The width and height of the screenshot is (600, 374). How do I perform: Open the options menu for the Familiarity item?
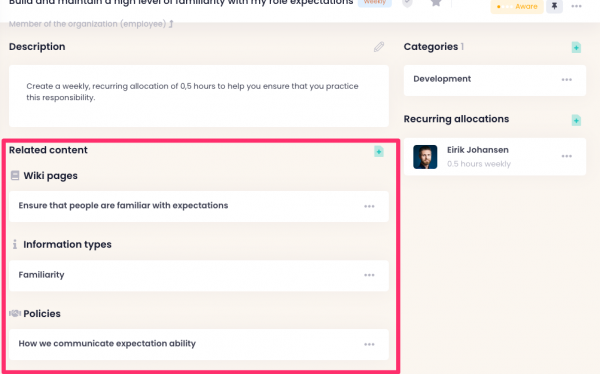pos(369,275)
